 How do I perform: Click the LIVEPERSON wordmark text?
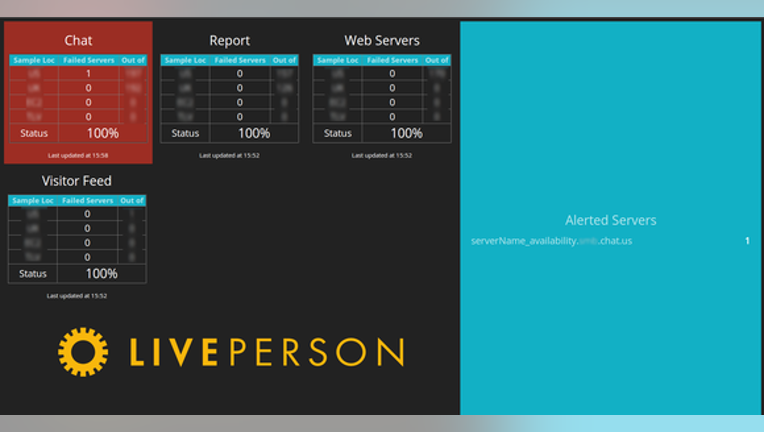tap(267, 352)
